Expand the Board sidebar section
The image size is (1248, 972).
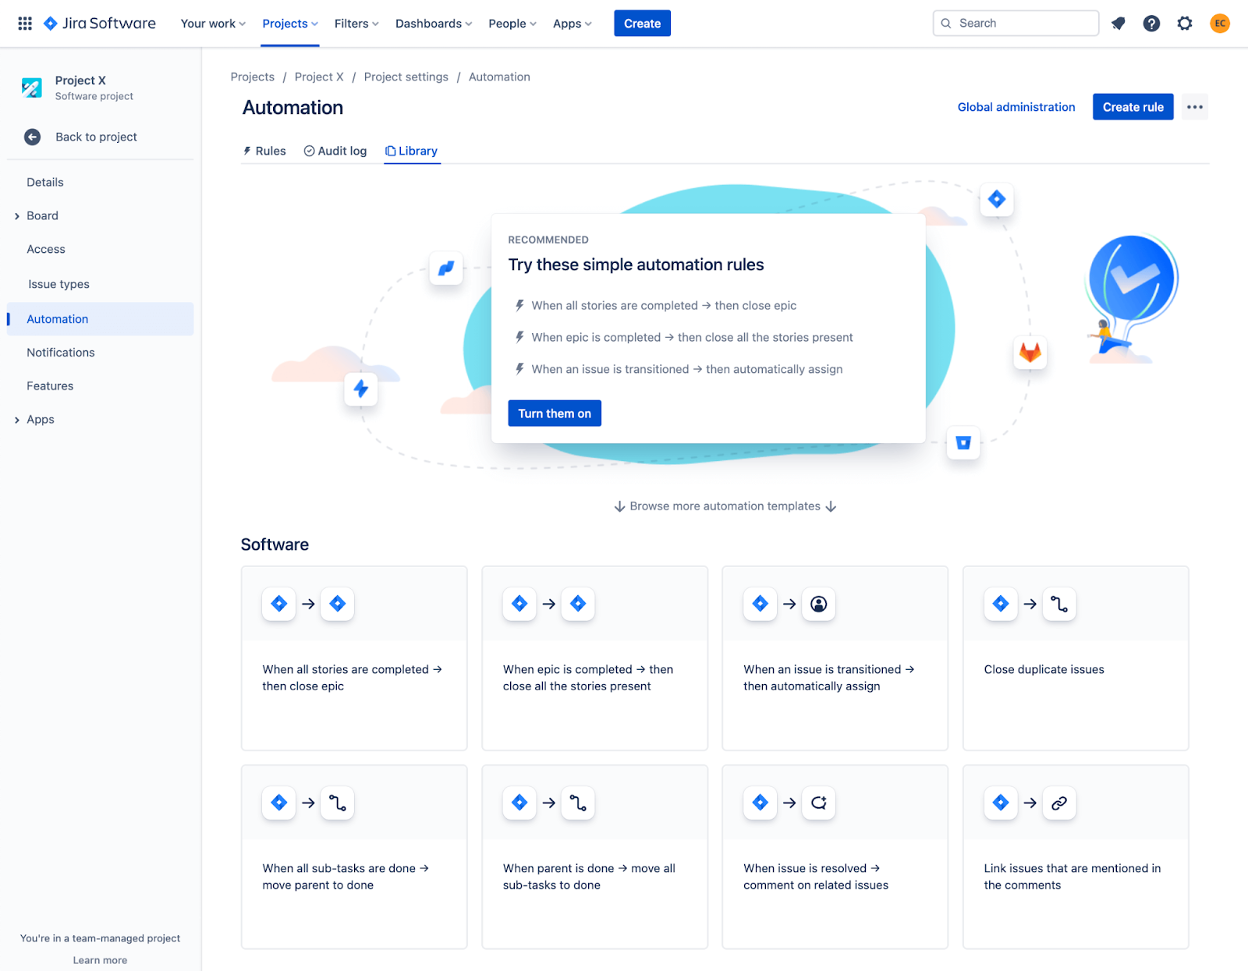(17, 216)
